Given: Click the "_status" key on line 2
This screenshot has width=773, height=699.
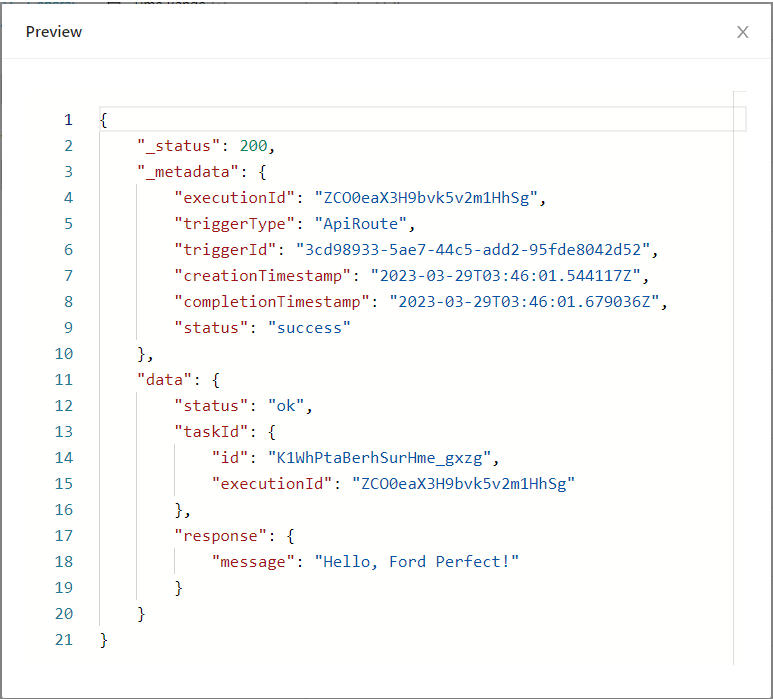Looking at the screenshot, I should (179, 146).
